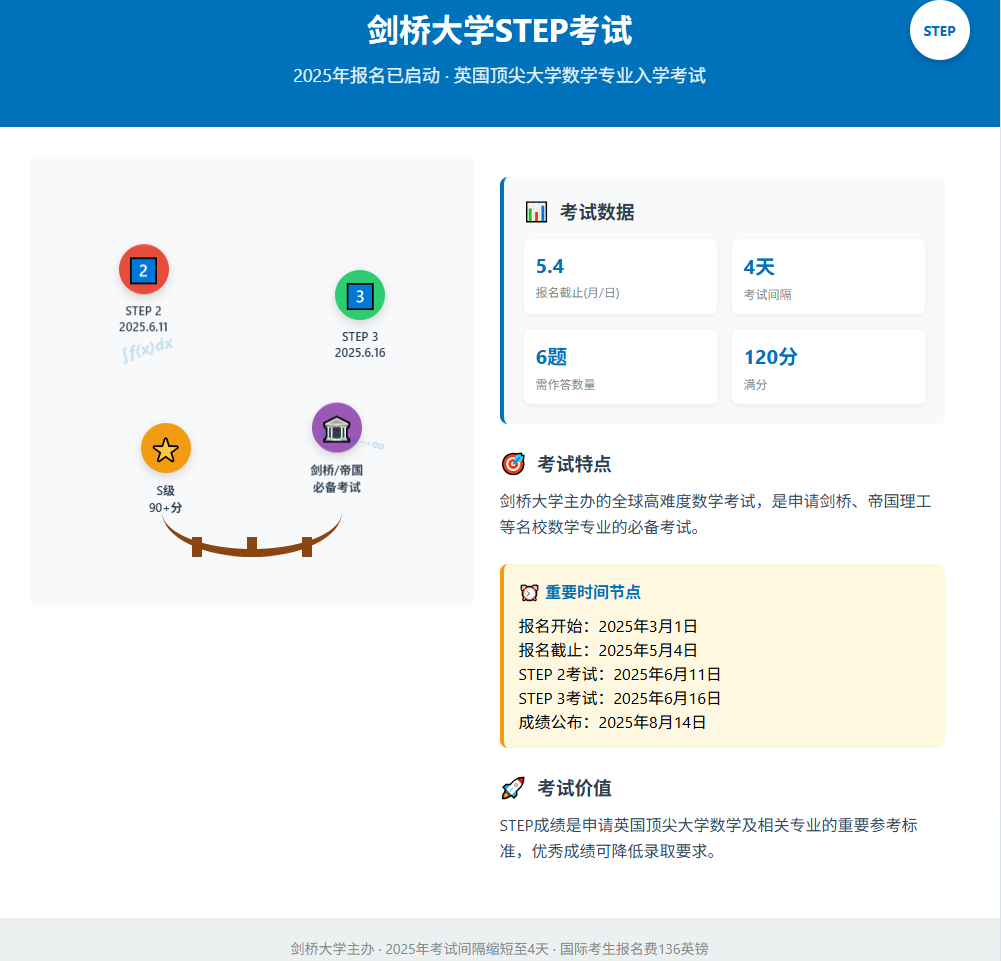Click the 报名开始：2025年3月1日 line

pos(608,626)
